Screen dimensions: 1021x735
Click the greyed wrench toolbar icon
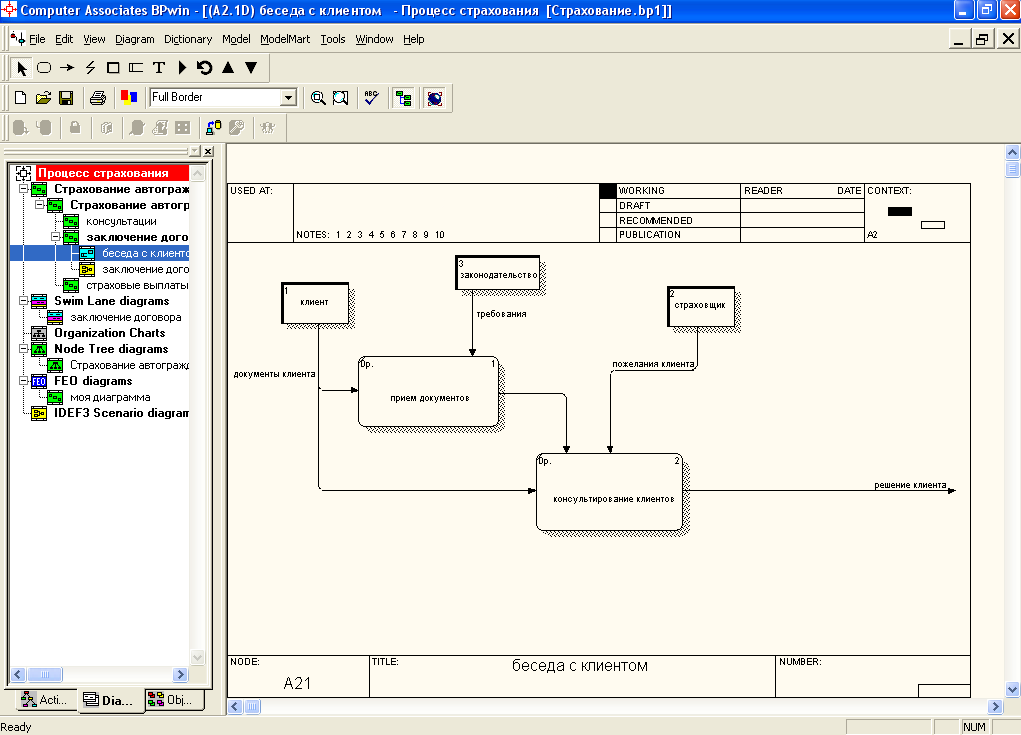point(236,128)
